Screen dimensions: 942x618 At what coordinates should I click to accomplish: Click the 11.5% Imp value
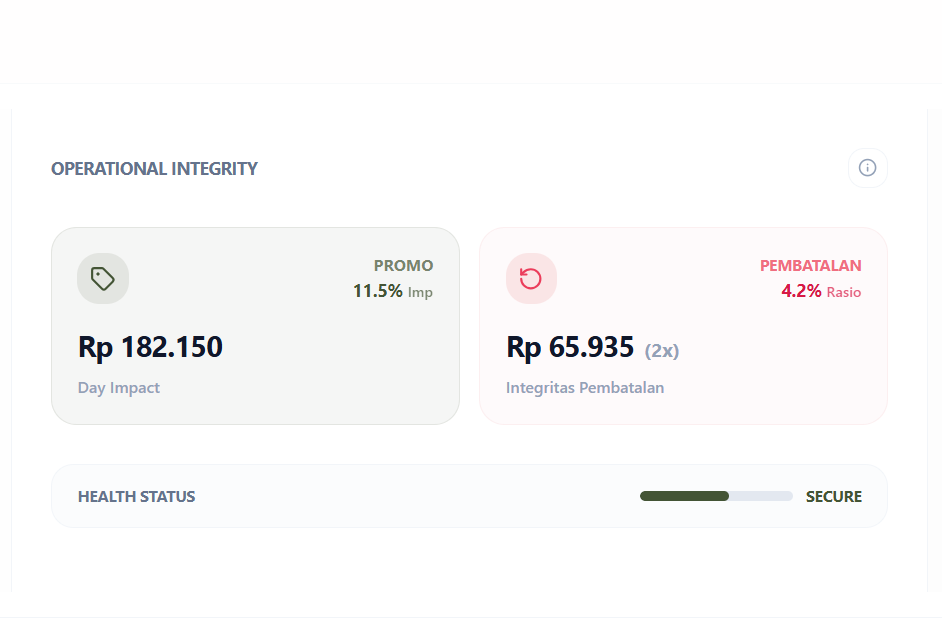click(392, 291)
